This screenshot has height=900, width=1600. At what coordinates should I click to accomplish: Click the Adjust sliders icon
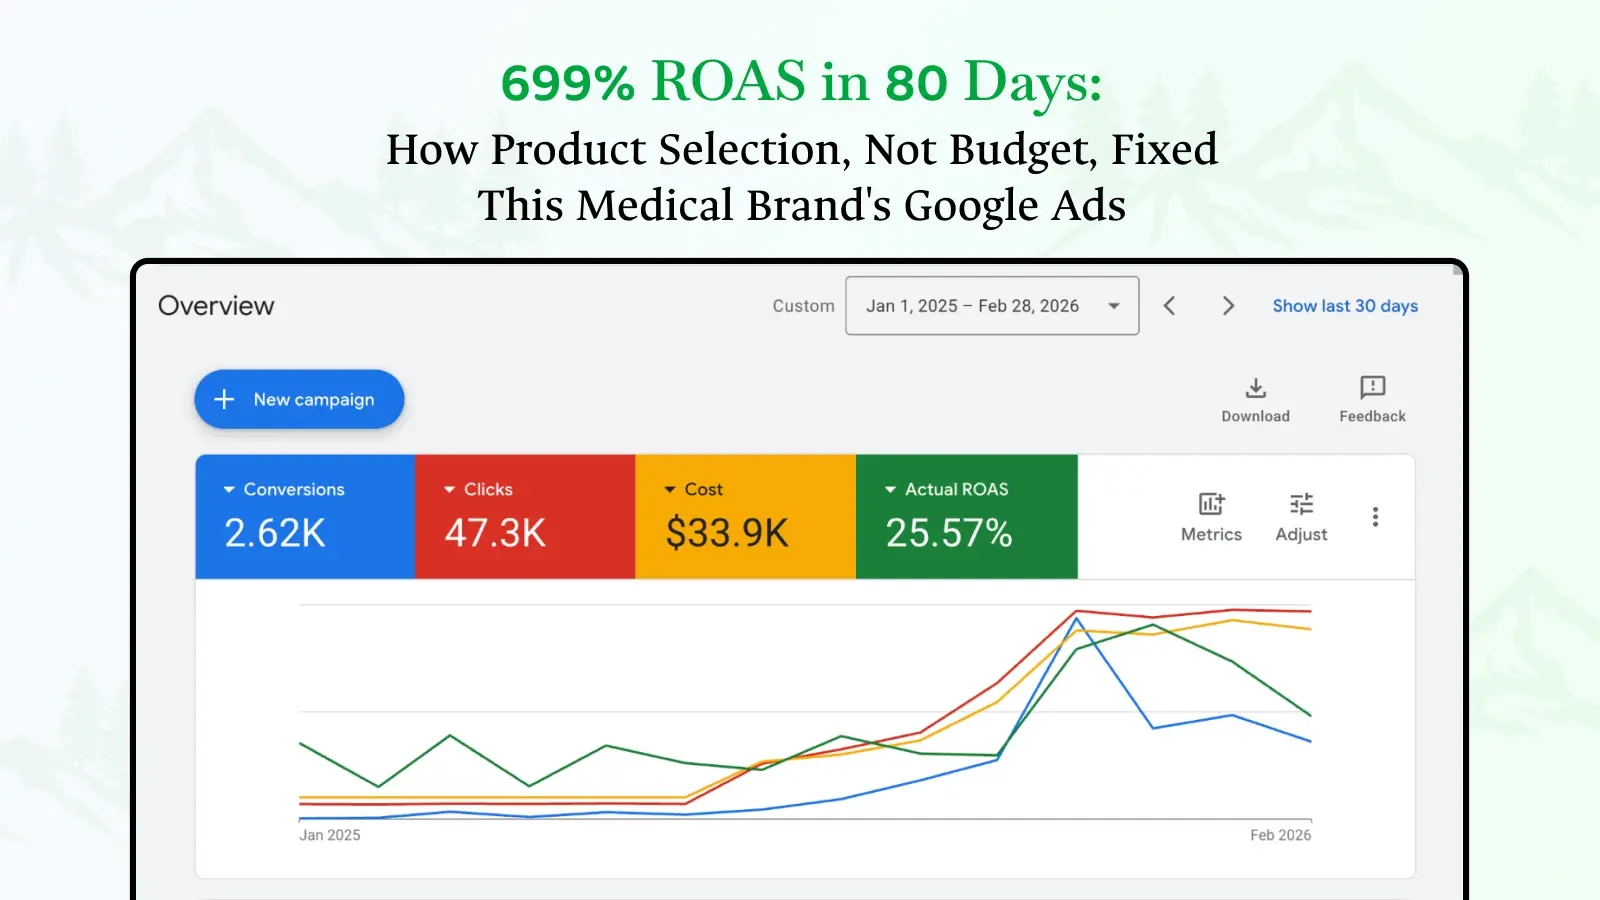[x=1301, y=503]
